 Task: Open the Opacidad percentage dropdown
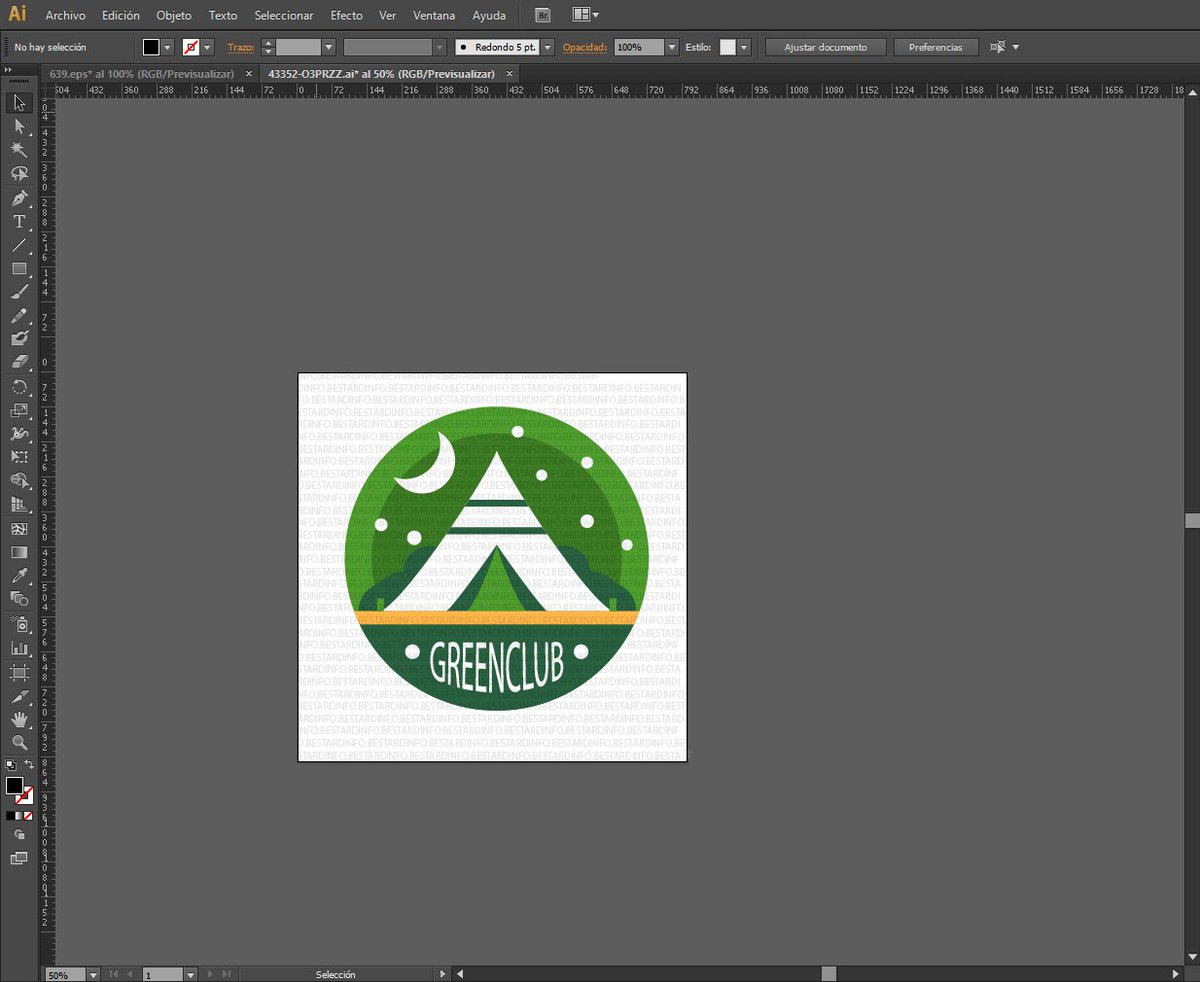(672, 47)
